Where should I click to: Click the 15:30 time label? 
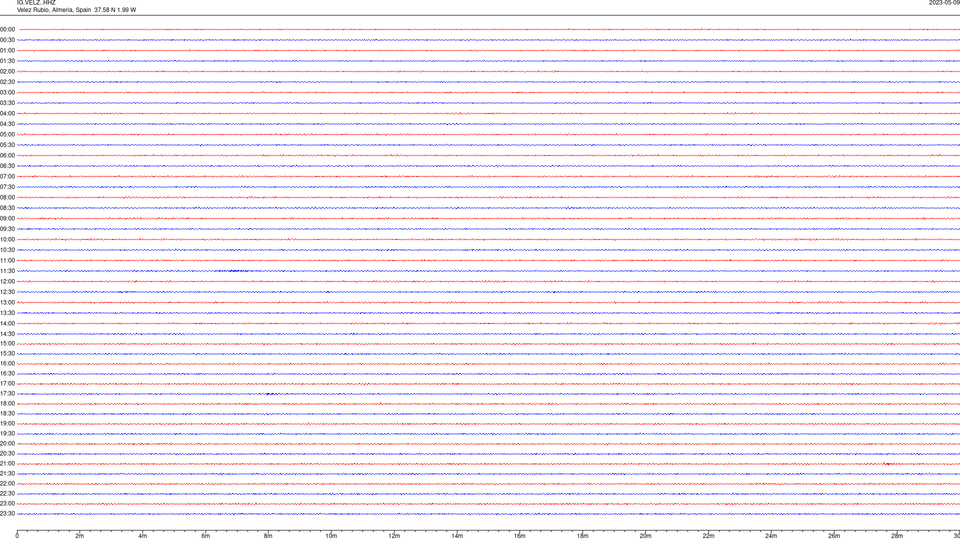point(7,353)
